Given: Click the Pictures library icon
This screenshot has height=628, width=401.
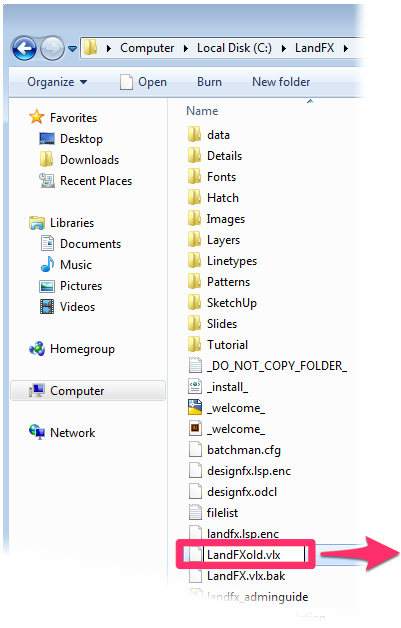Looking at the screenshot, I should [47, 286].
